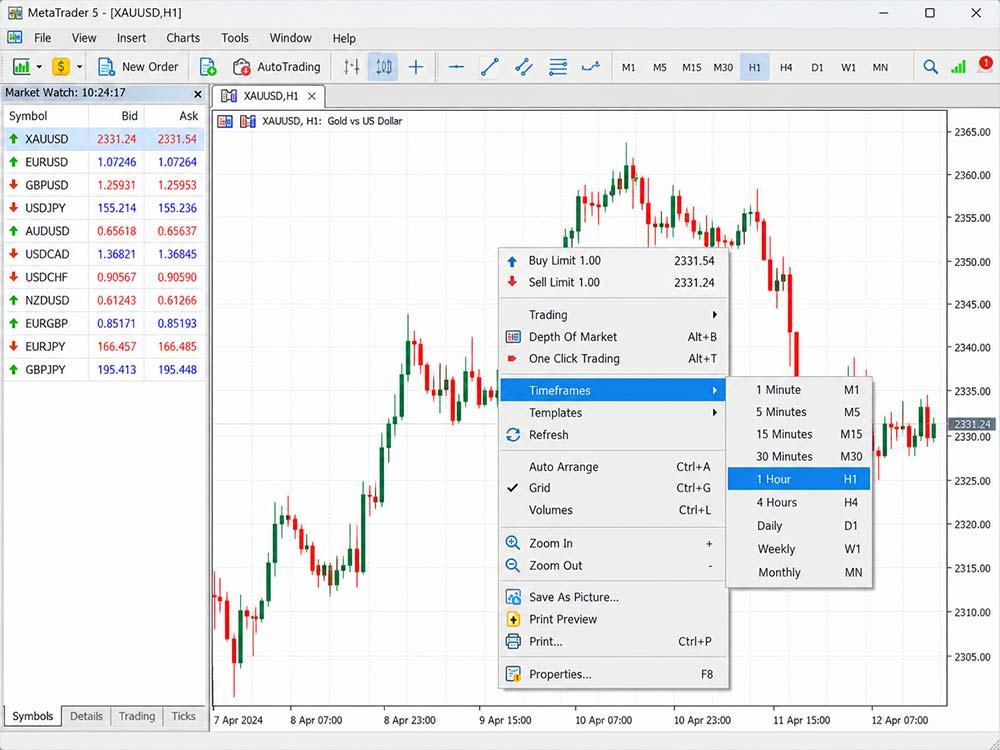Click Save As Picture entry

pos(614,598)
